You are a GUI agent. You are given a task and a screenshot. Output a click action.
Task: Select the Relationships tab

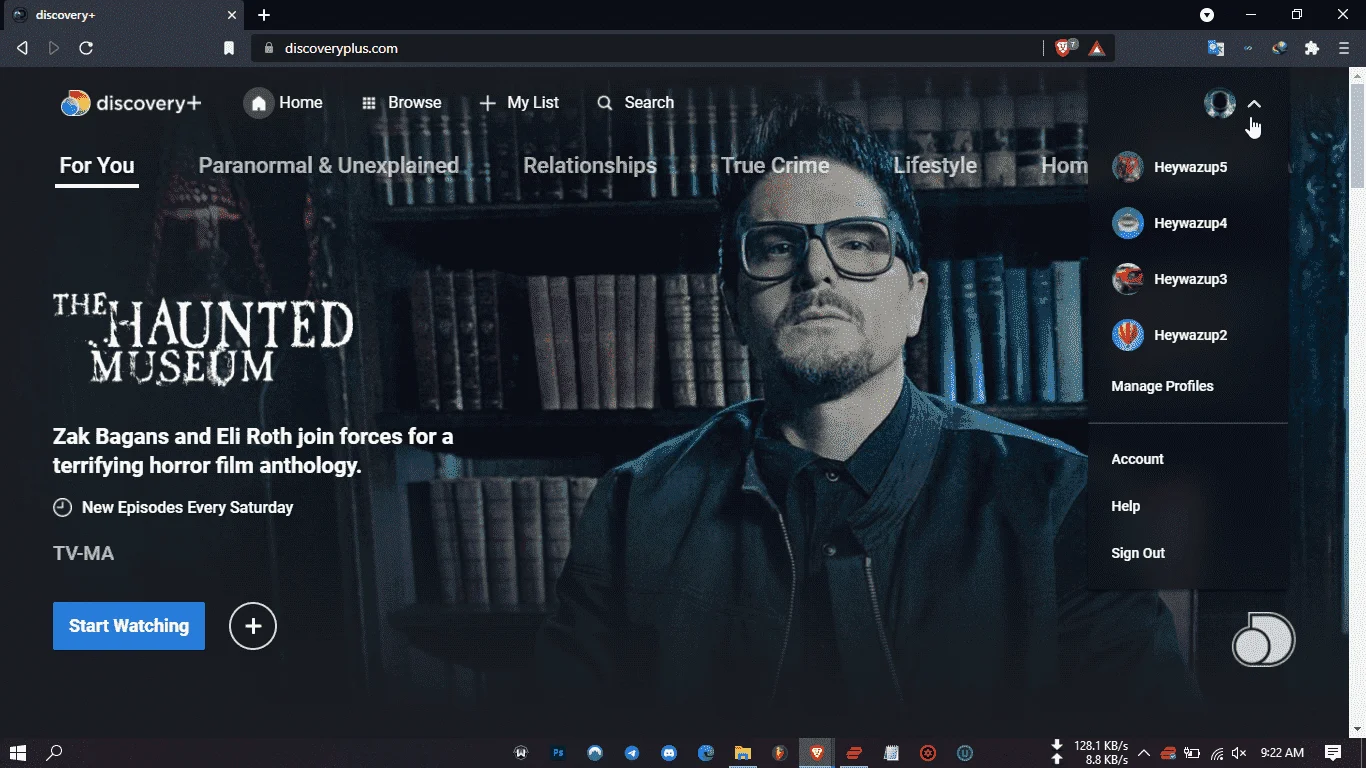[590, 166]
